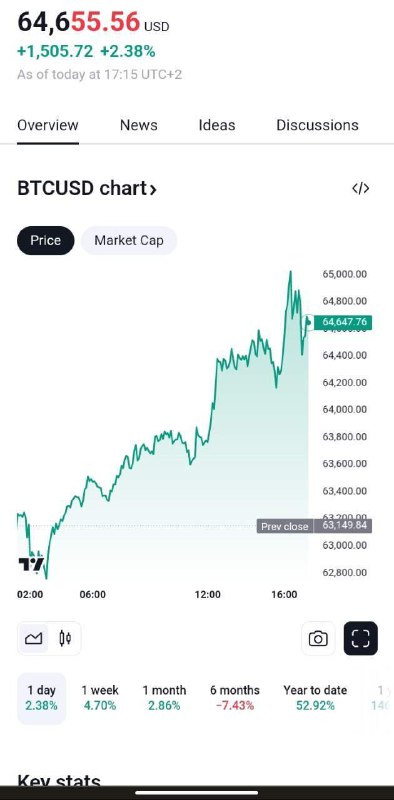Screen dimensions: 394x800
Task: Click the 64,647.76 current price tag
Action: [x=343, y=322]
